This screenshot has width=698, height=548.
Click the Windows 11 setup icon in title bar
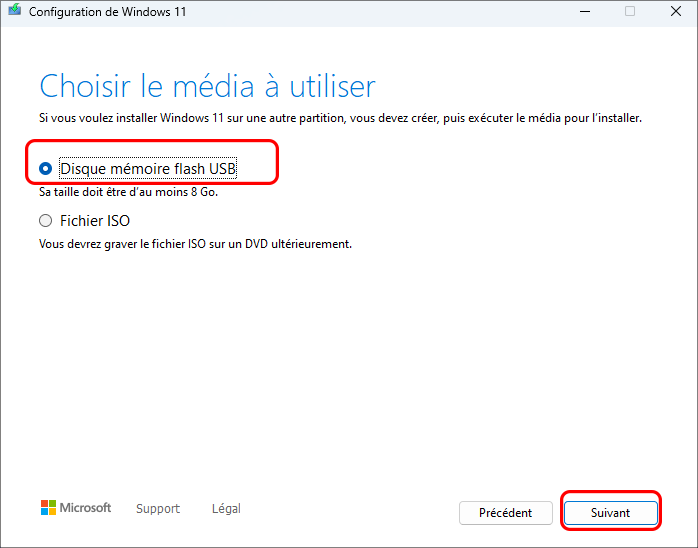click(x=14, y=10)
